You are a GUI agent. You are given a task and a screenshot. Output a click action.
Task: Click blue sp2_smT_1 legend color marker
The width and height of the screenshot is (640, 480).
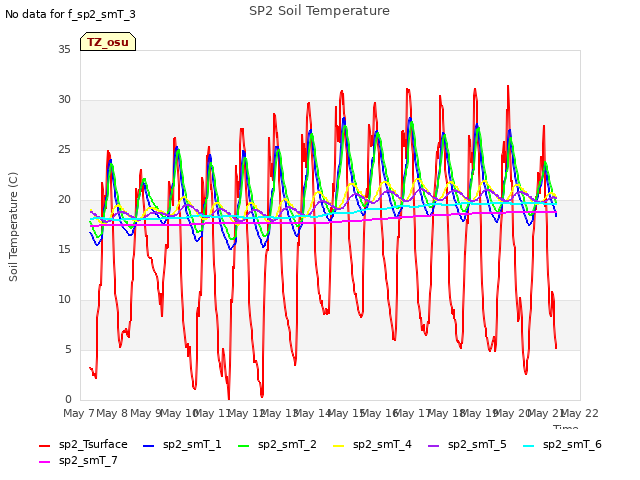tap(149, 446)
